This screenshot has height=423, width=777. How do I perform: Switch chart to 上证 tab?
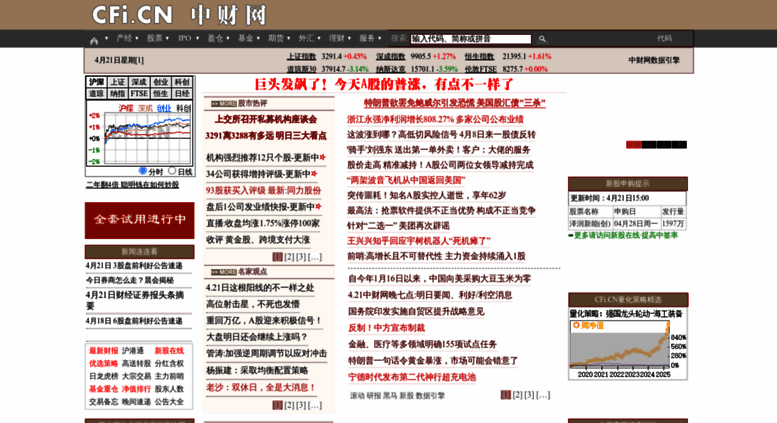click(117, 82)
